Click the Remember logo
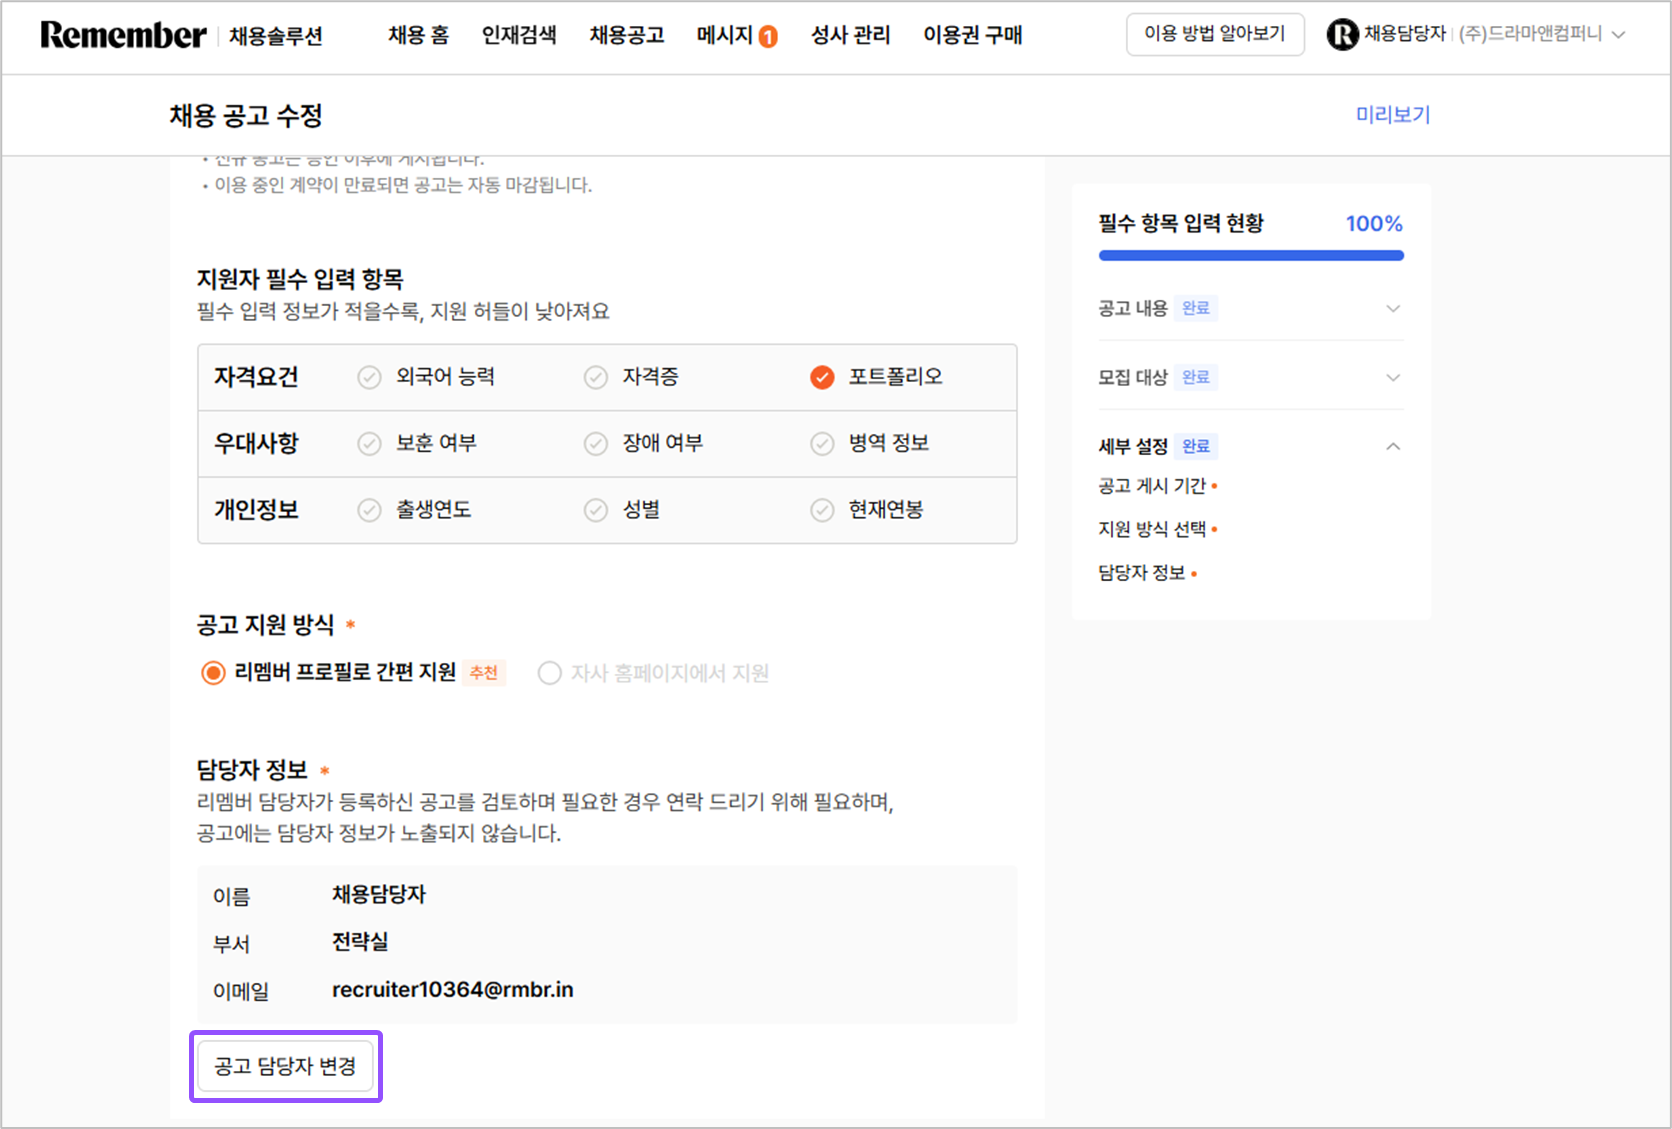Screen dimensions: 1672x1129 tap(122, 33)
